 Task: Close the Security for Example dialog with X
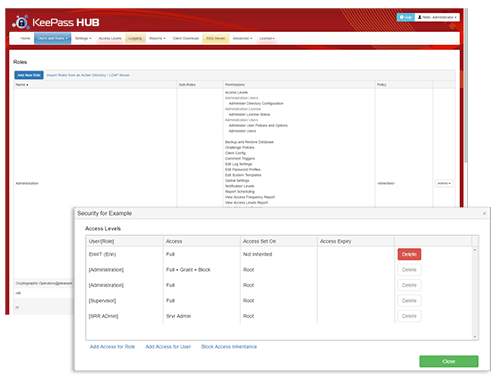pyautogui.click(x=484, y=213)
